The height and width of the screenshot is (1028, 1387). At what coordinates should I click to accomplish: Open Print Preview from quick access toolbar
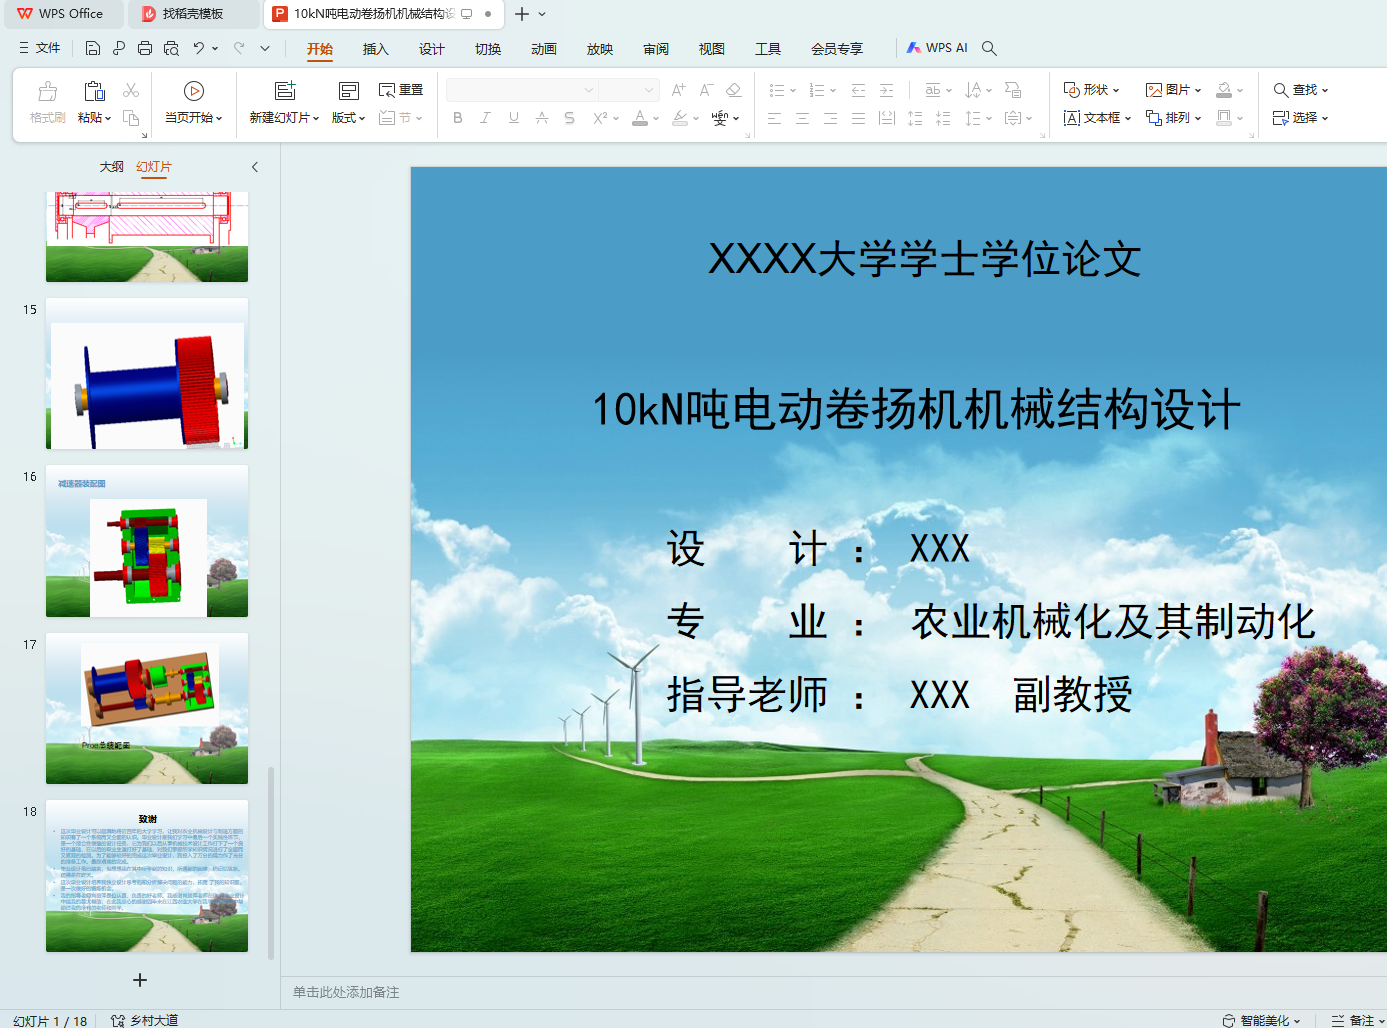tap(171, 48)
